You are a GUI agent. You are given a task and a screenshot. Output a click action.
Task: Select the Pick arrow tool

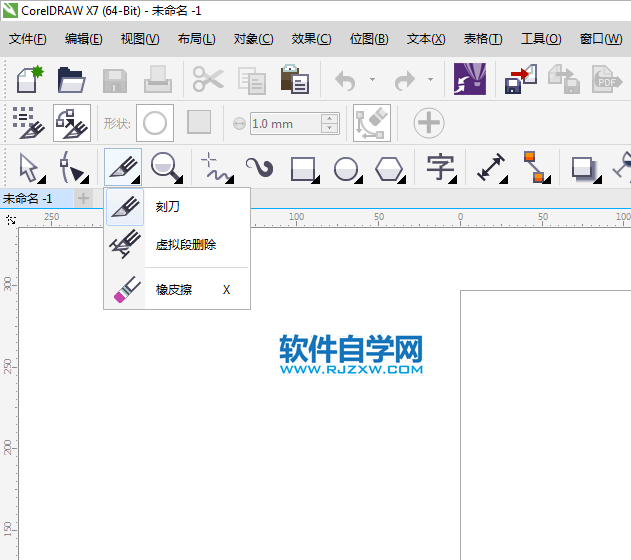31,167
